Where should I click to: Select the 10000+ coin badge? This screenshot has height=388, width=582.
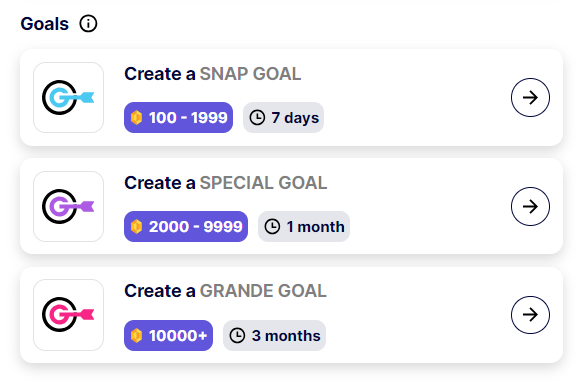click(169, 336)
